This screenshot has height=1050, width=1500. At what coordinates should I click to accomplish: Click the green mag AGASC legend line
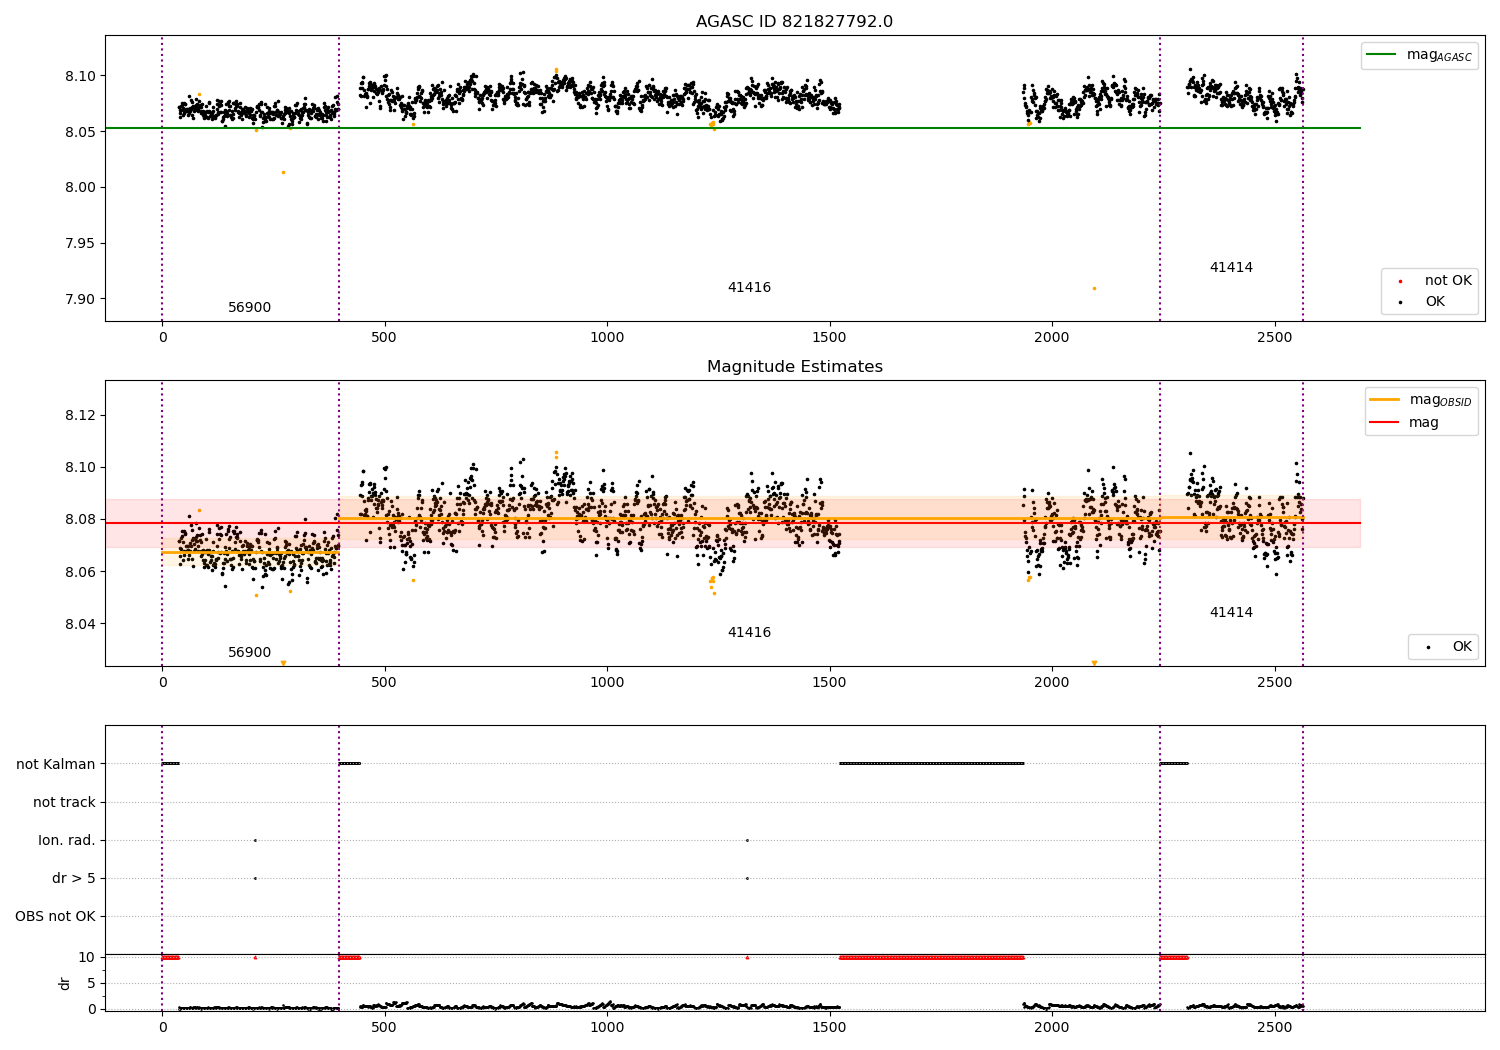pyautogui.click(x=1382, y=55)
